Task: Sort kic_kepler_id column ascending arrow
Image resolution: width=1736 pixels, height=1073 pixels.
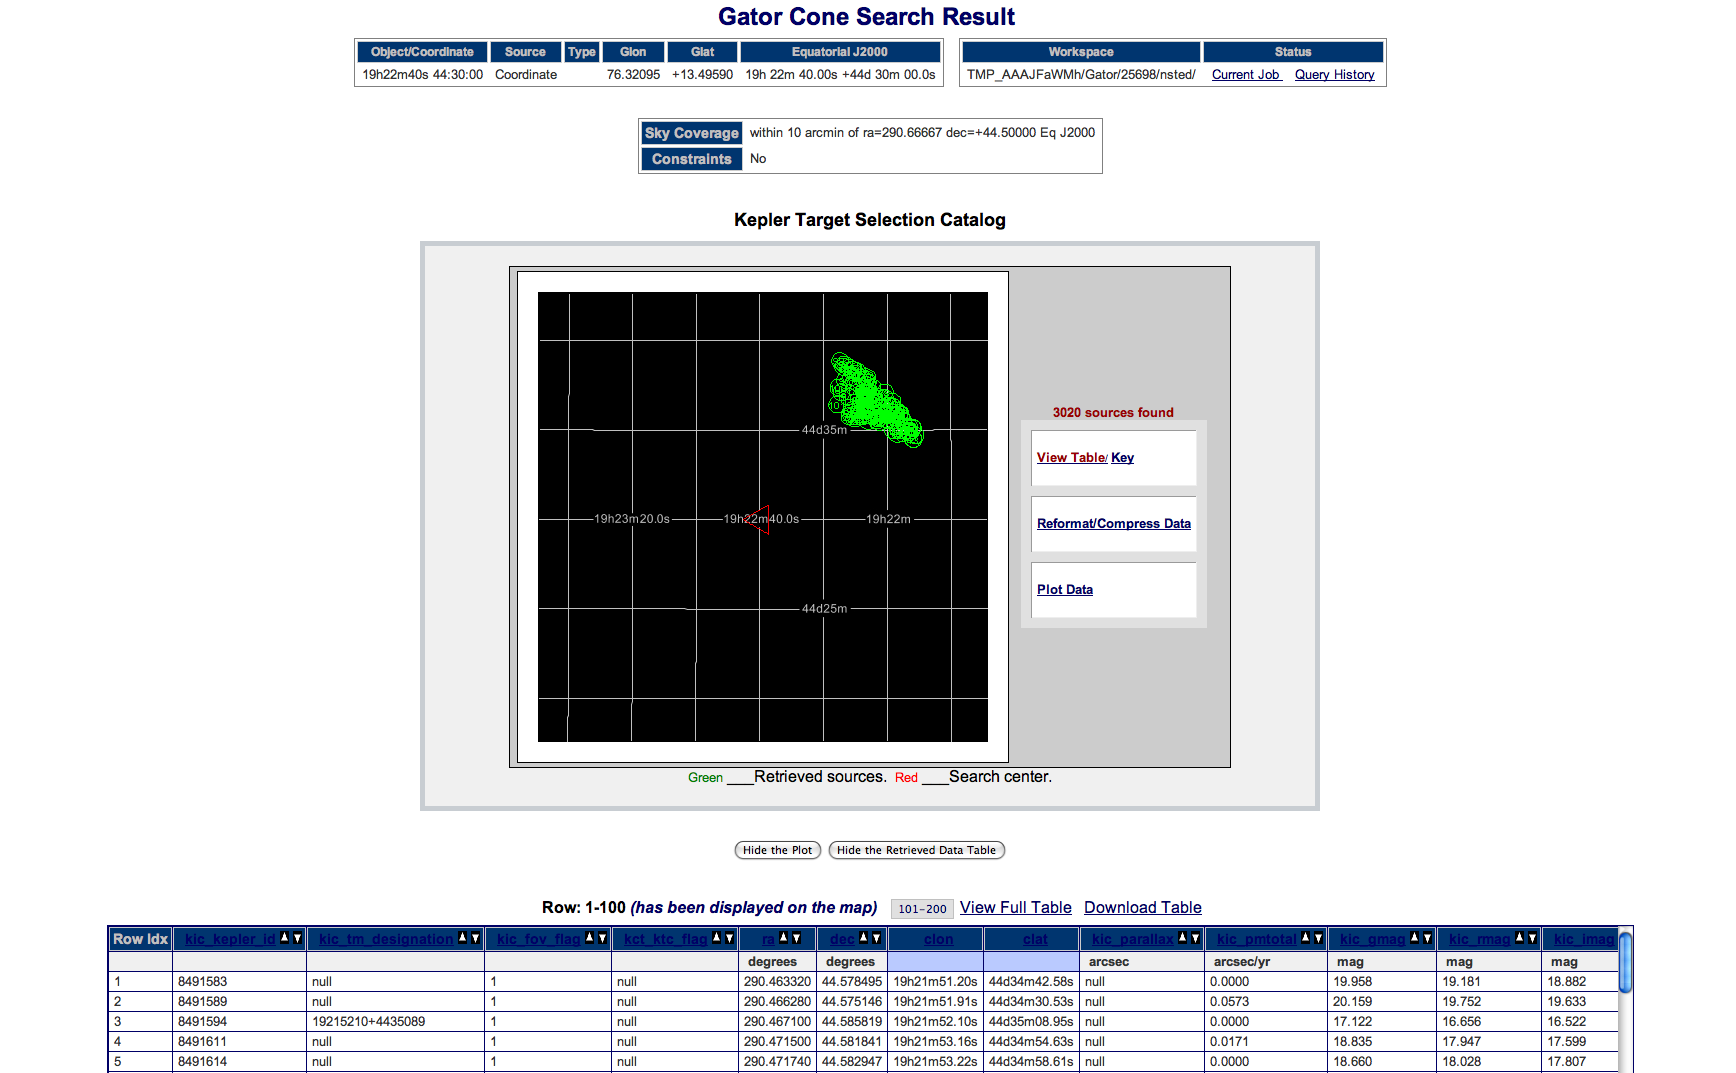Action: (x=285, y=938)
